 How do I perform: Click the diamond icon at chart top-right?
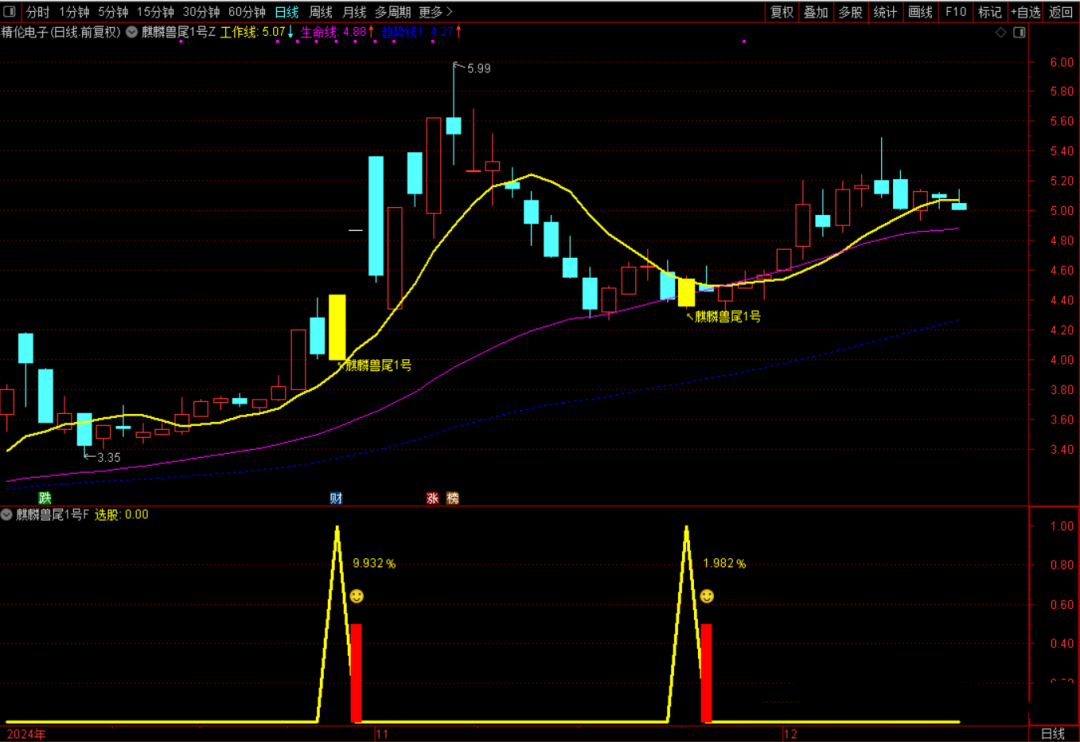pos(1001,33)
